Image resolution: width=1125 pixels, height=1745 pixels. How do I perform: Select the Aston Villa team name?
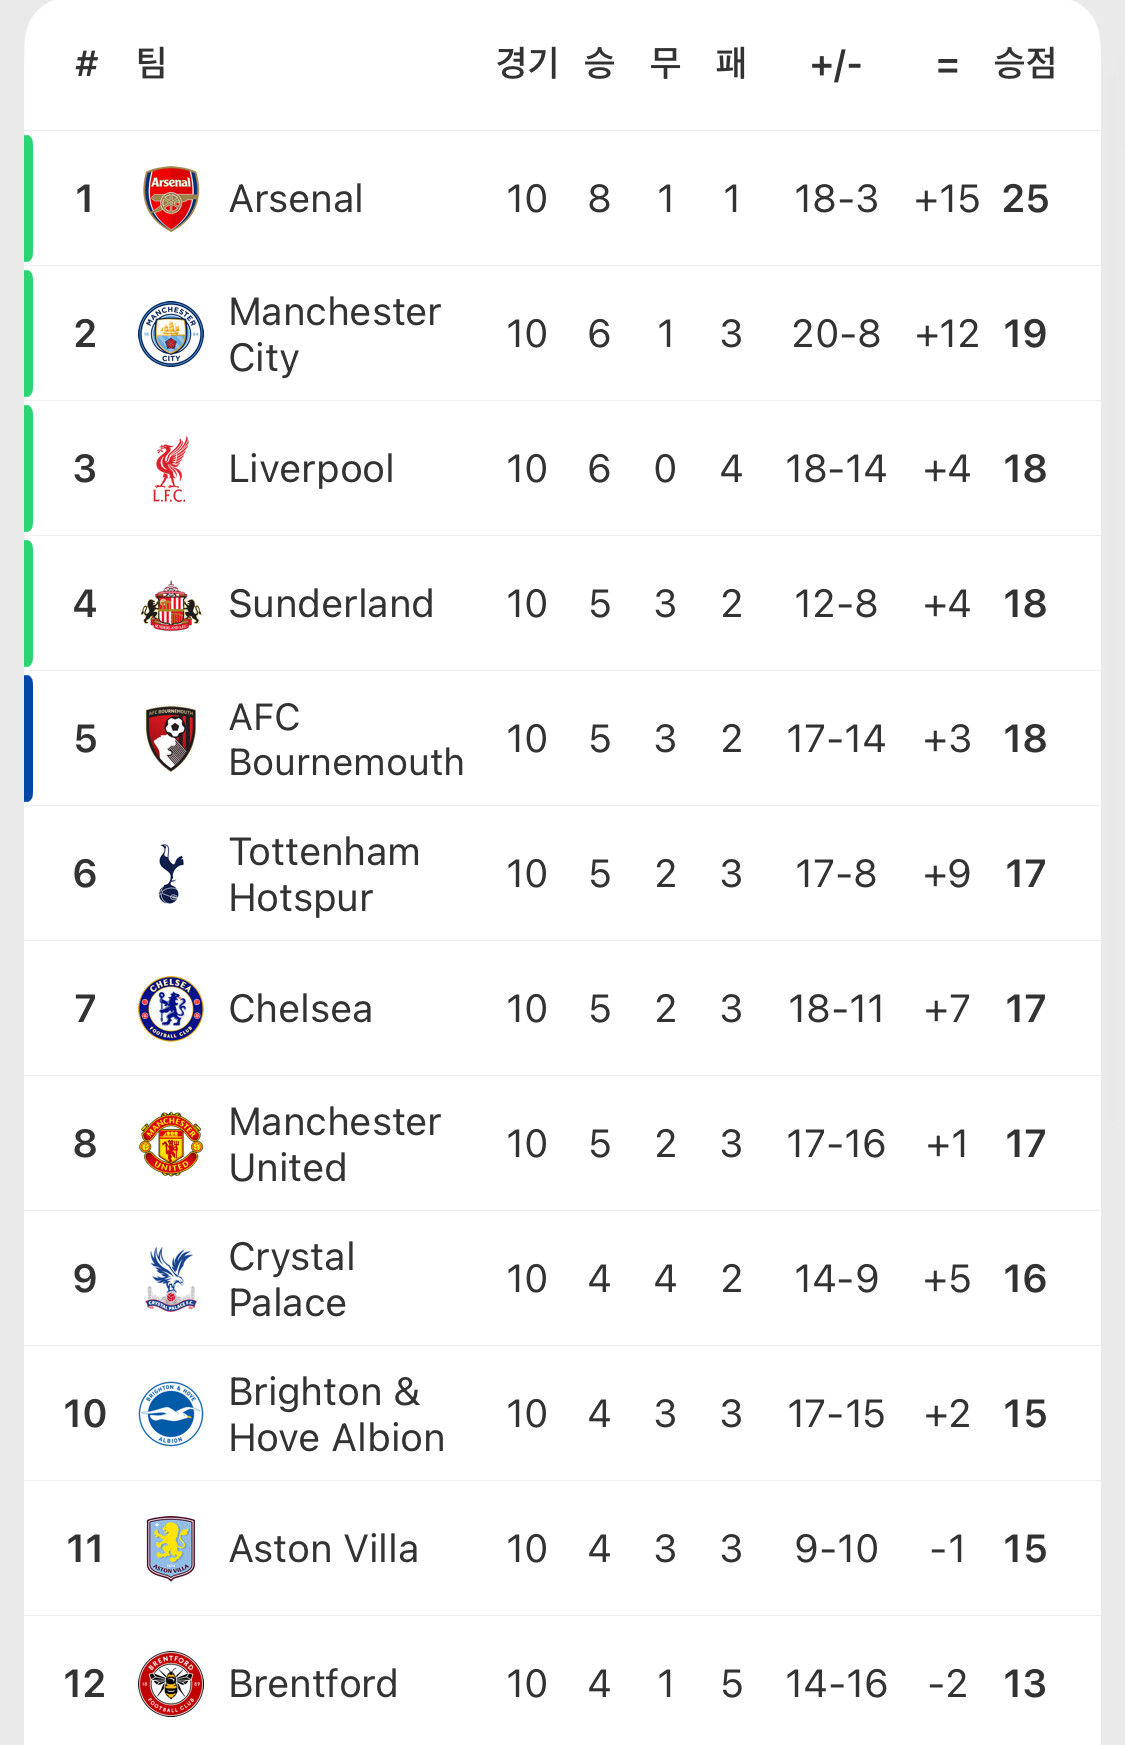tap(323, 1549)
